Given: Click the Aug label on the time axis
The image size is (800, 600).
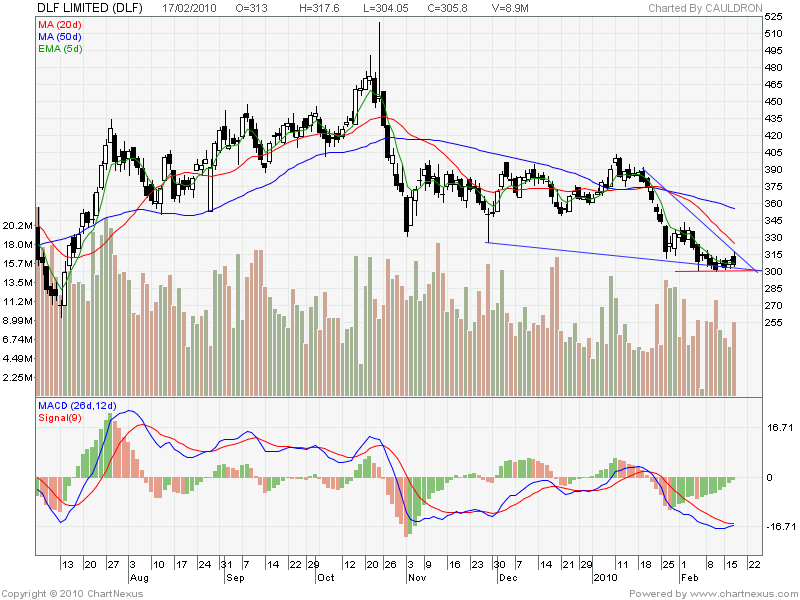Looking at the screenshot, I should pyautogui.click(x=140, y=577).
